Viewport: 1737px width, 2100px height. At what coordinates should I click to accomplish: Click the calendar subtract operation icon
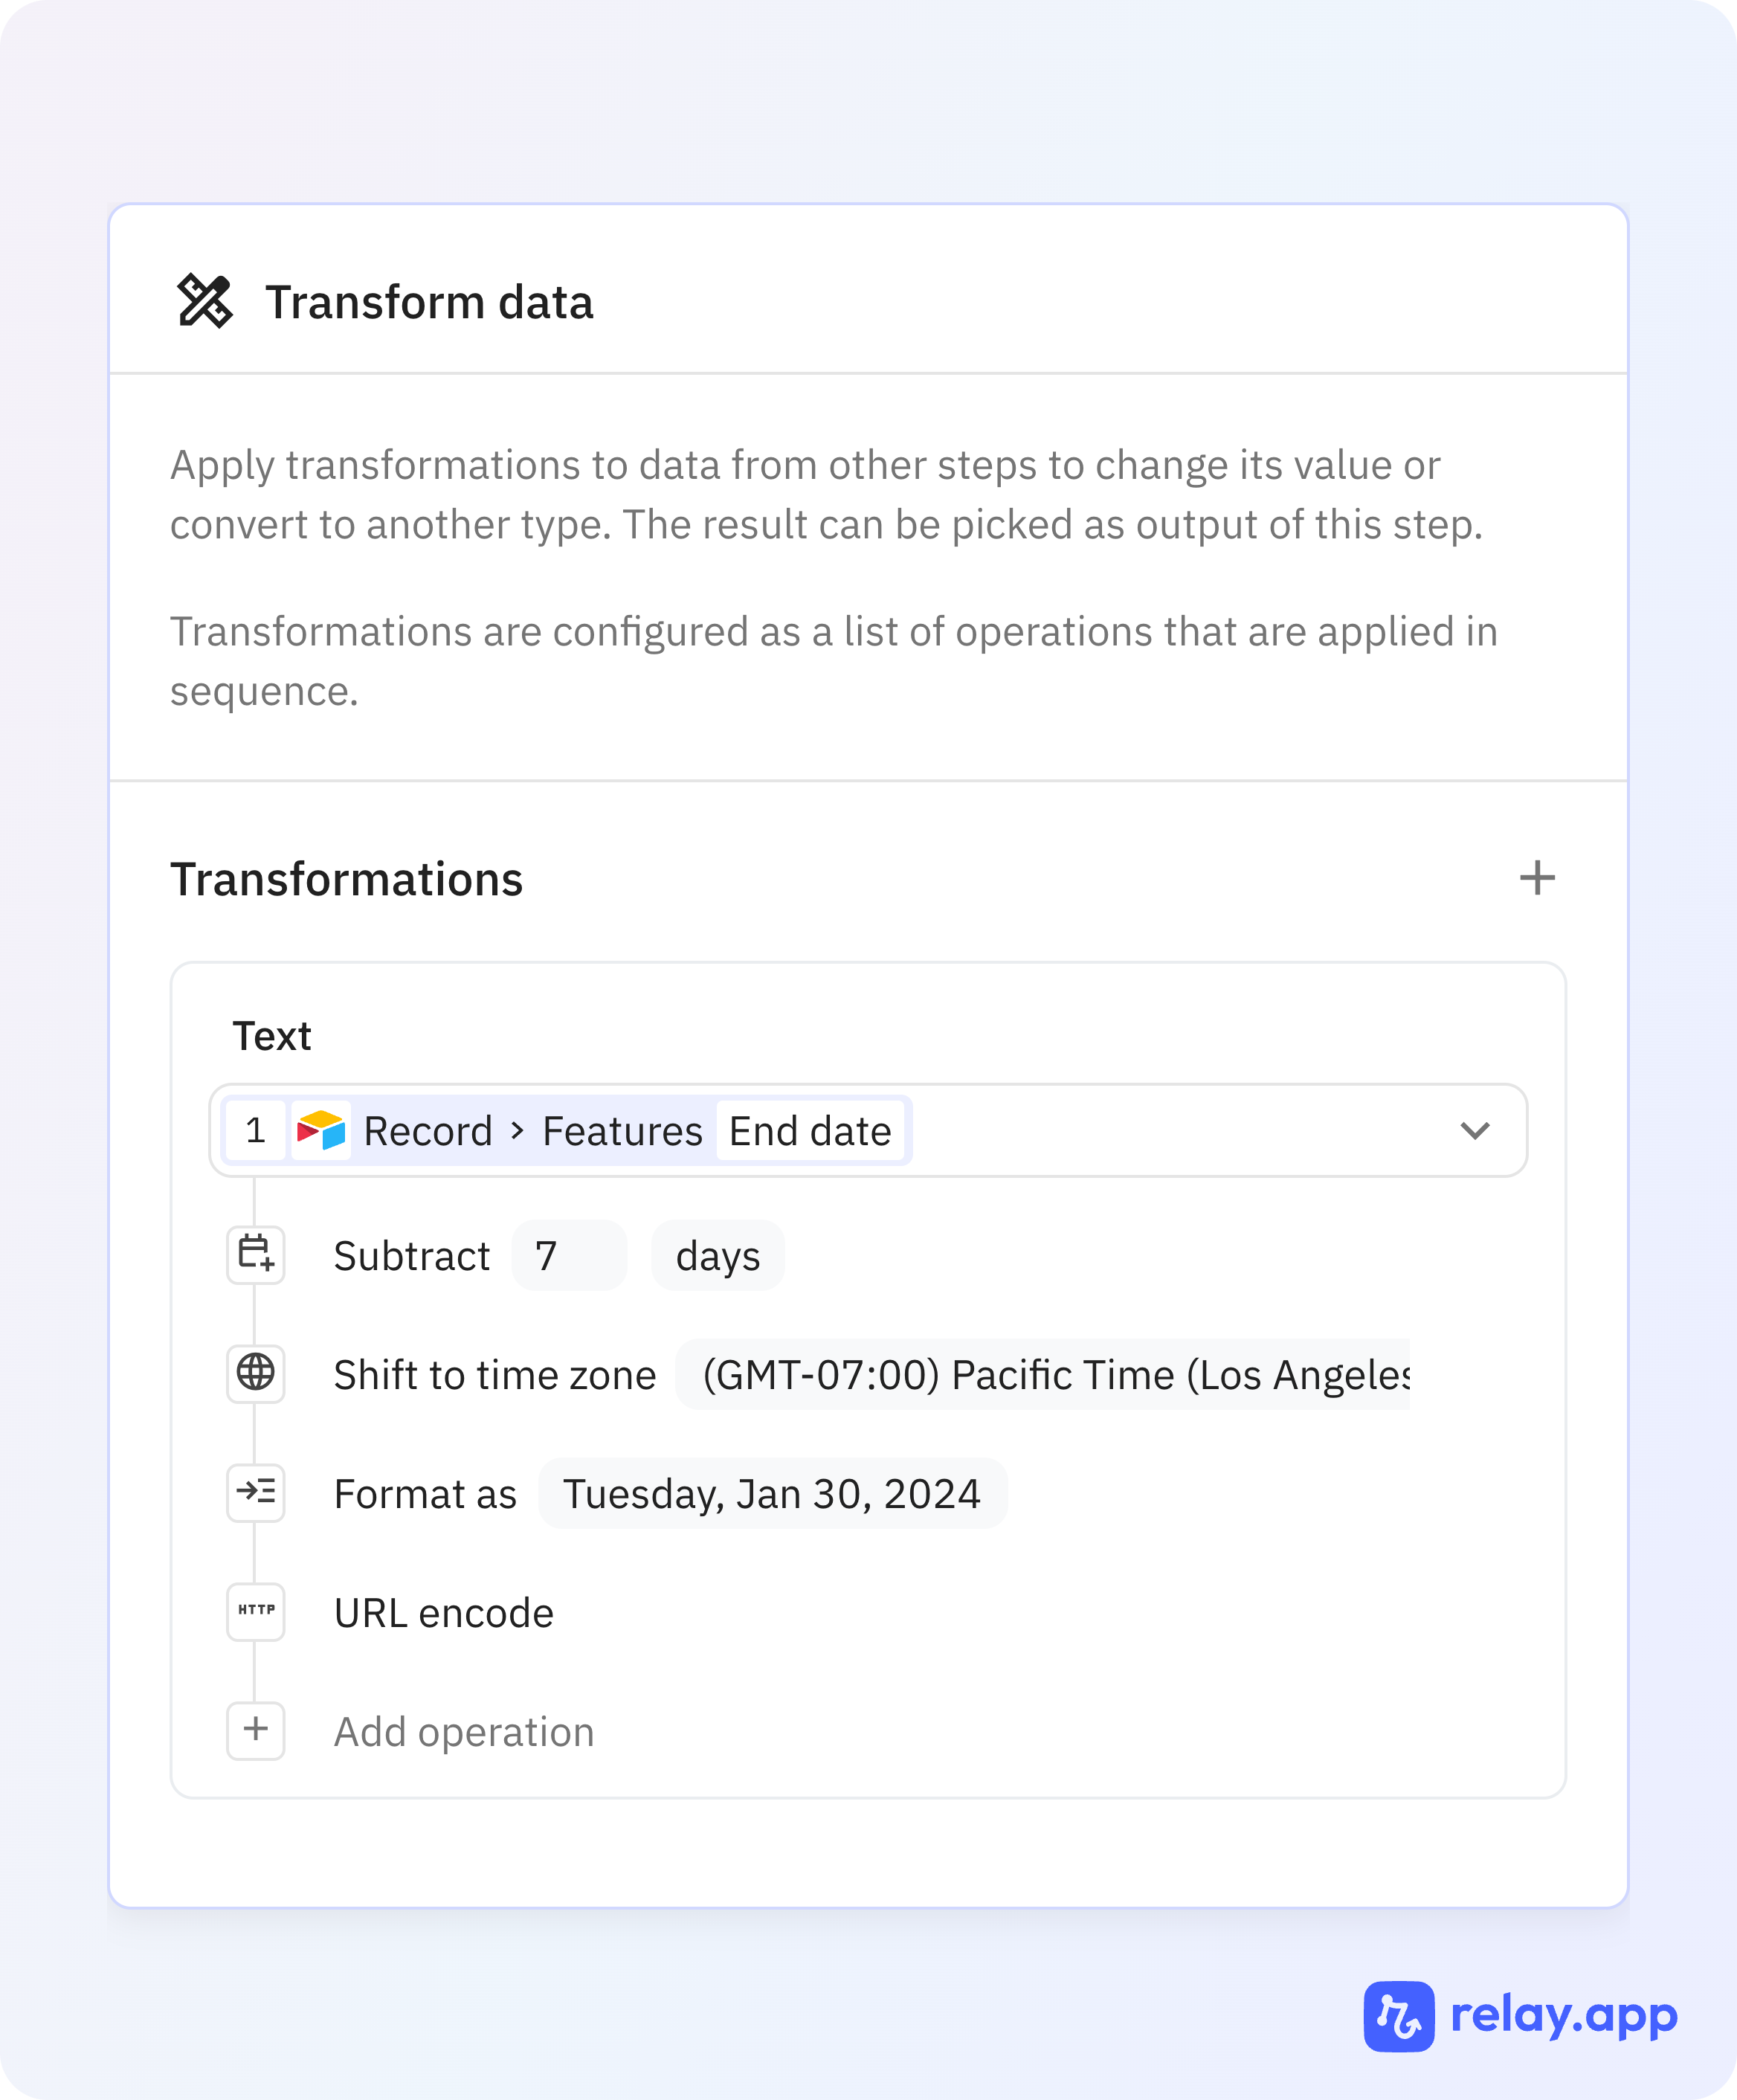point(256,1254)
